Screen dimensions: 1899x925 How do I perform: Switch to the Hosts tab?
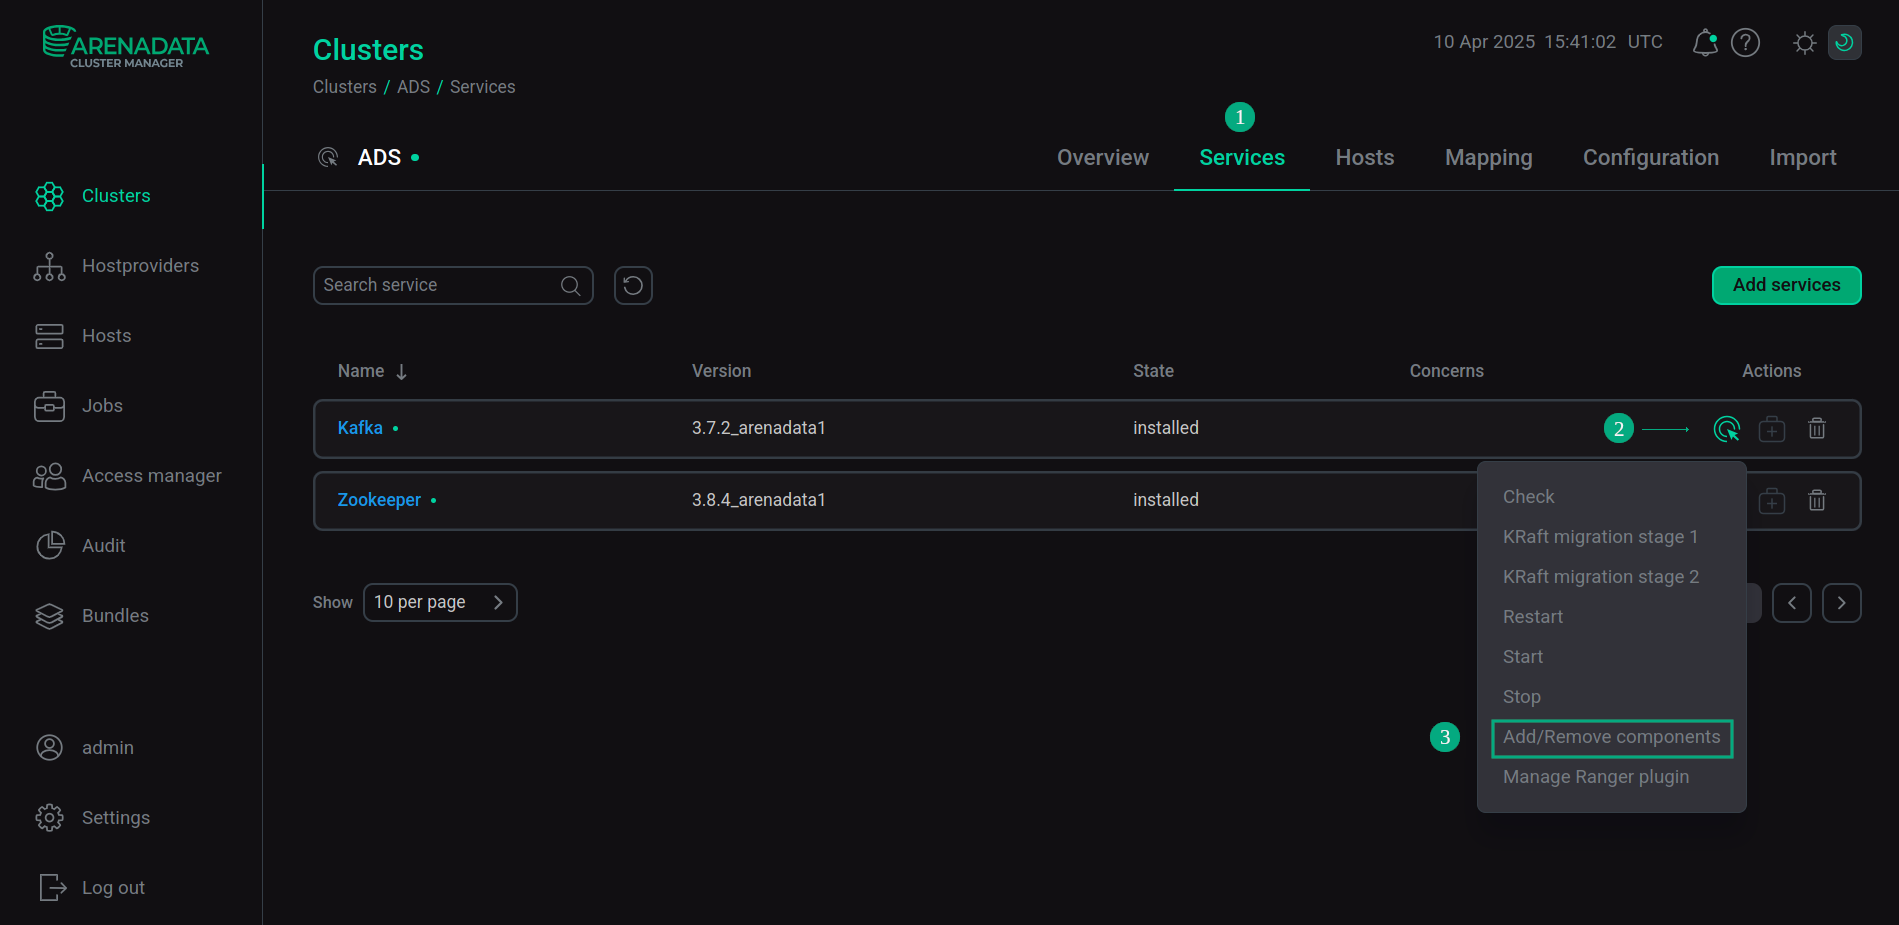coord(1365,158)
